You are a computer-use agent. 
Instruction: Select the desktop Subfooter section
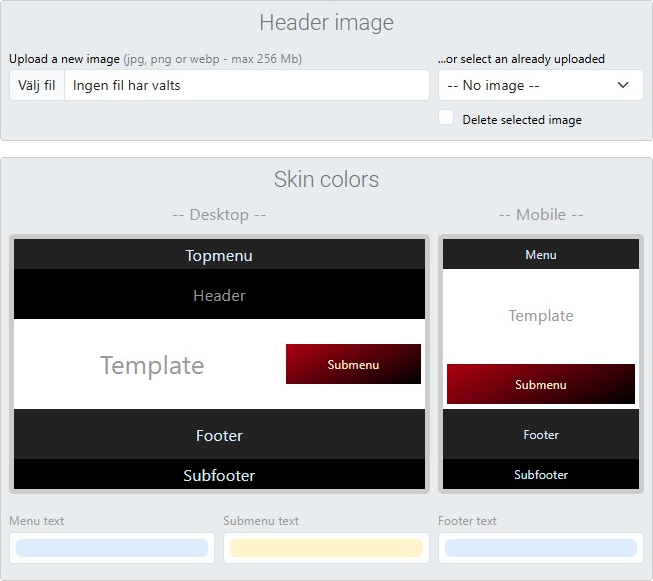coord(219,475)
